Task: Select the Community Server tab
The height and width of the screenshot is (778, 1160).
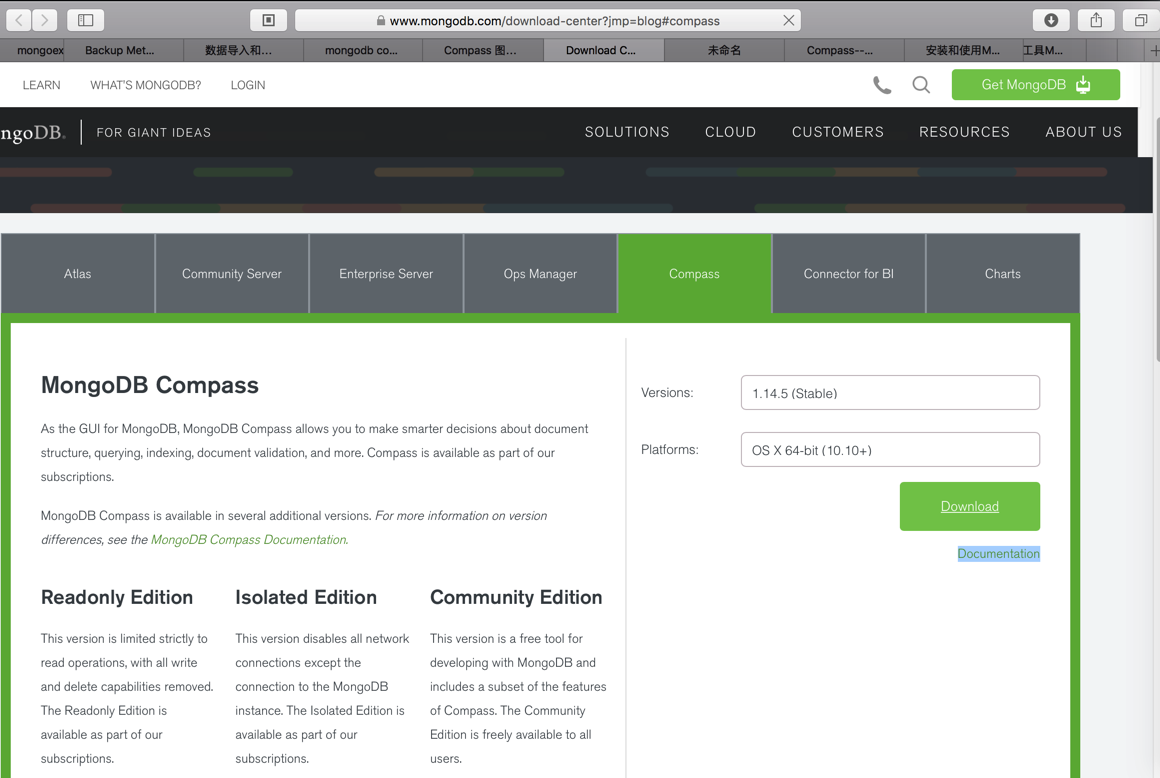Action: tap(232, 274)
